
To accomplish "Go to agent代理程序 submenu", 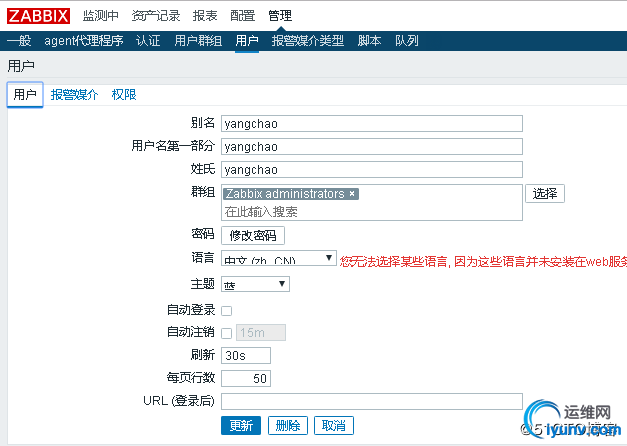I will click(x=84, y=41).
